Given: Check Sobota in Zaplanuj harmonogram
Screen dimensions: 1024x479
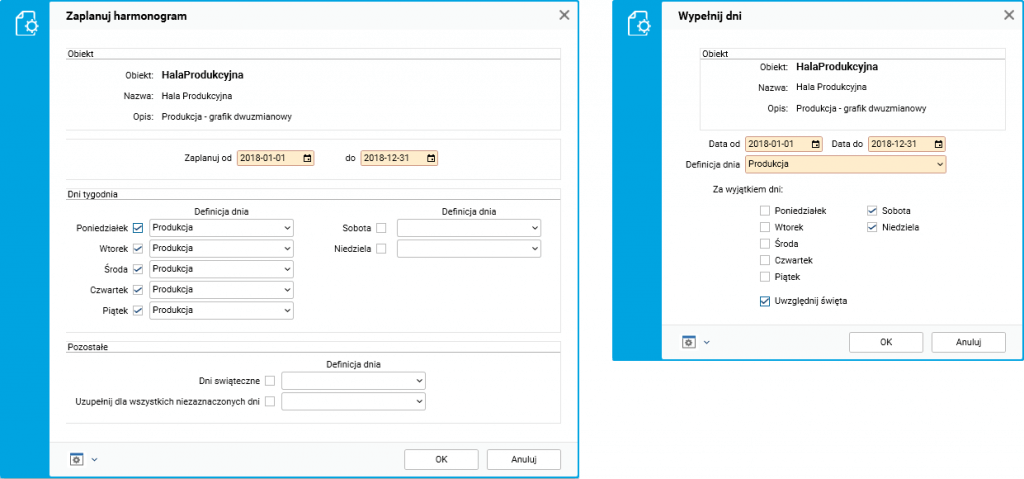Looking at the screenshot, I should (381, 228).
